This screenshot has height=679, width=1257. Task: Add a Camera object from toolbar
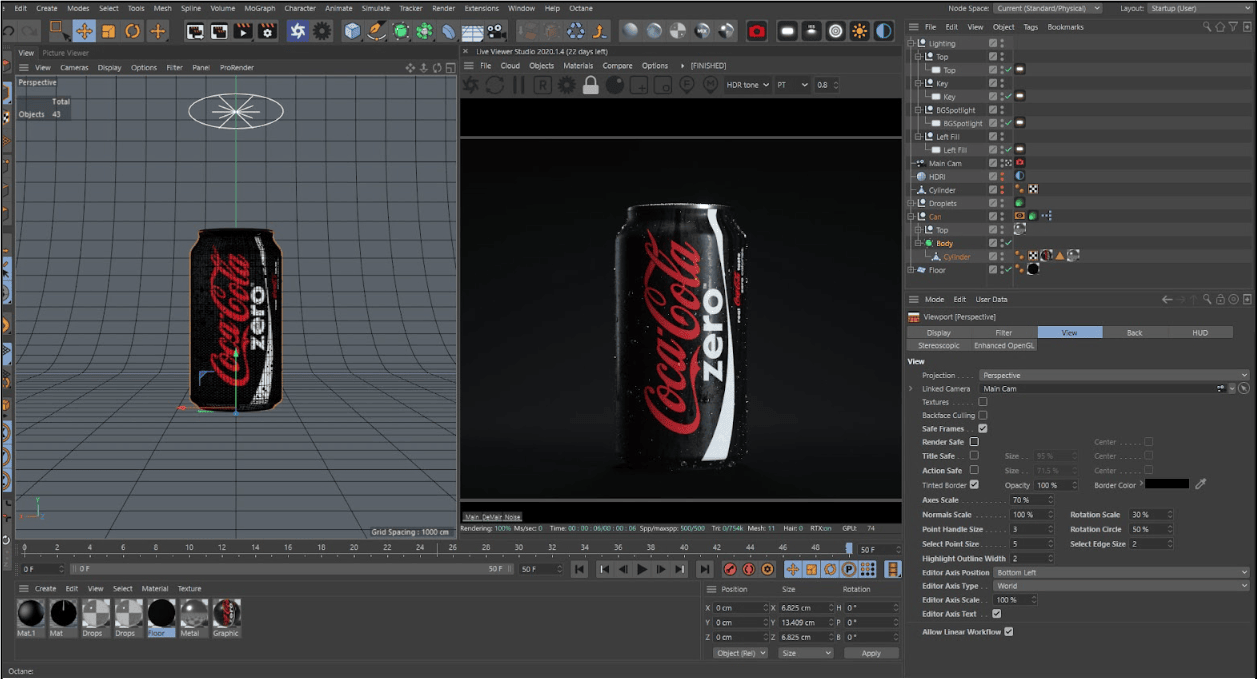497,31
